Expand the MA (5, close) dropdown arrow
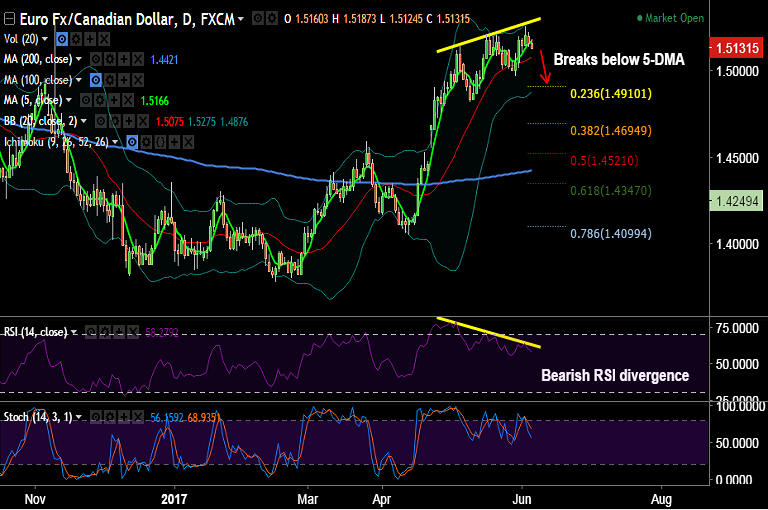 [x=69, y=100]
